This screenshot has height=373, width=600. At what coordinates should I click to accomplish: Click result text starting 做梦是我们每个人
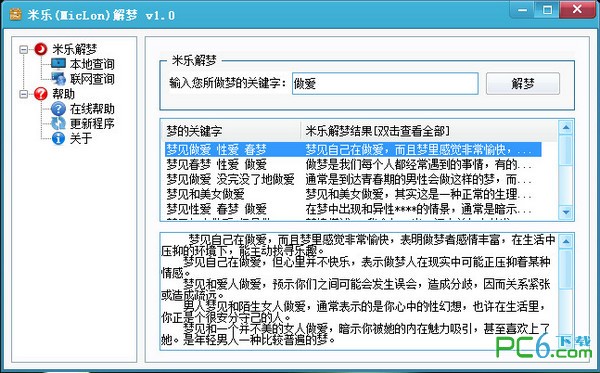[418, 165]
